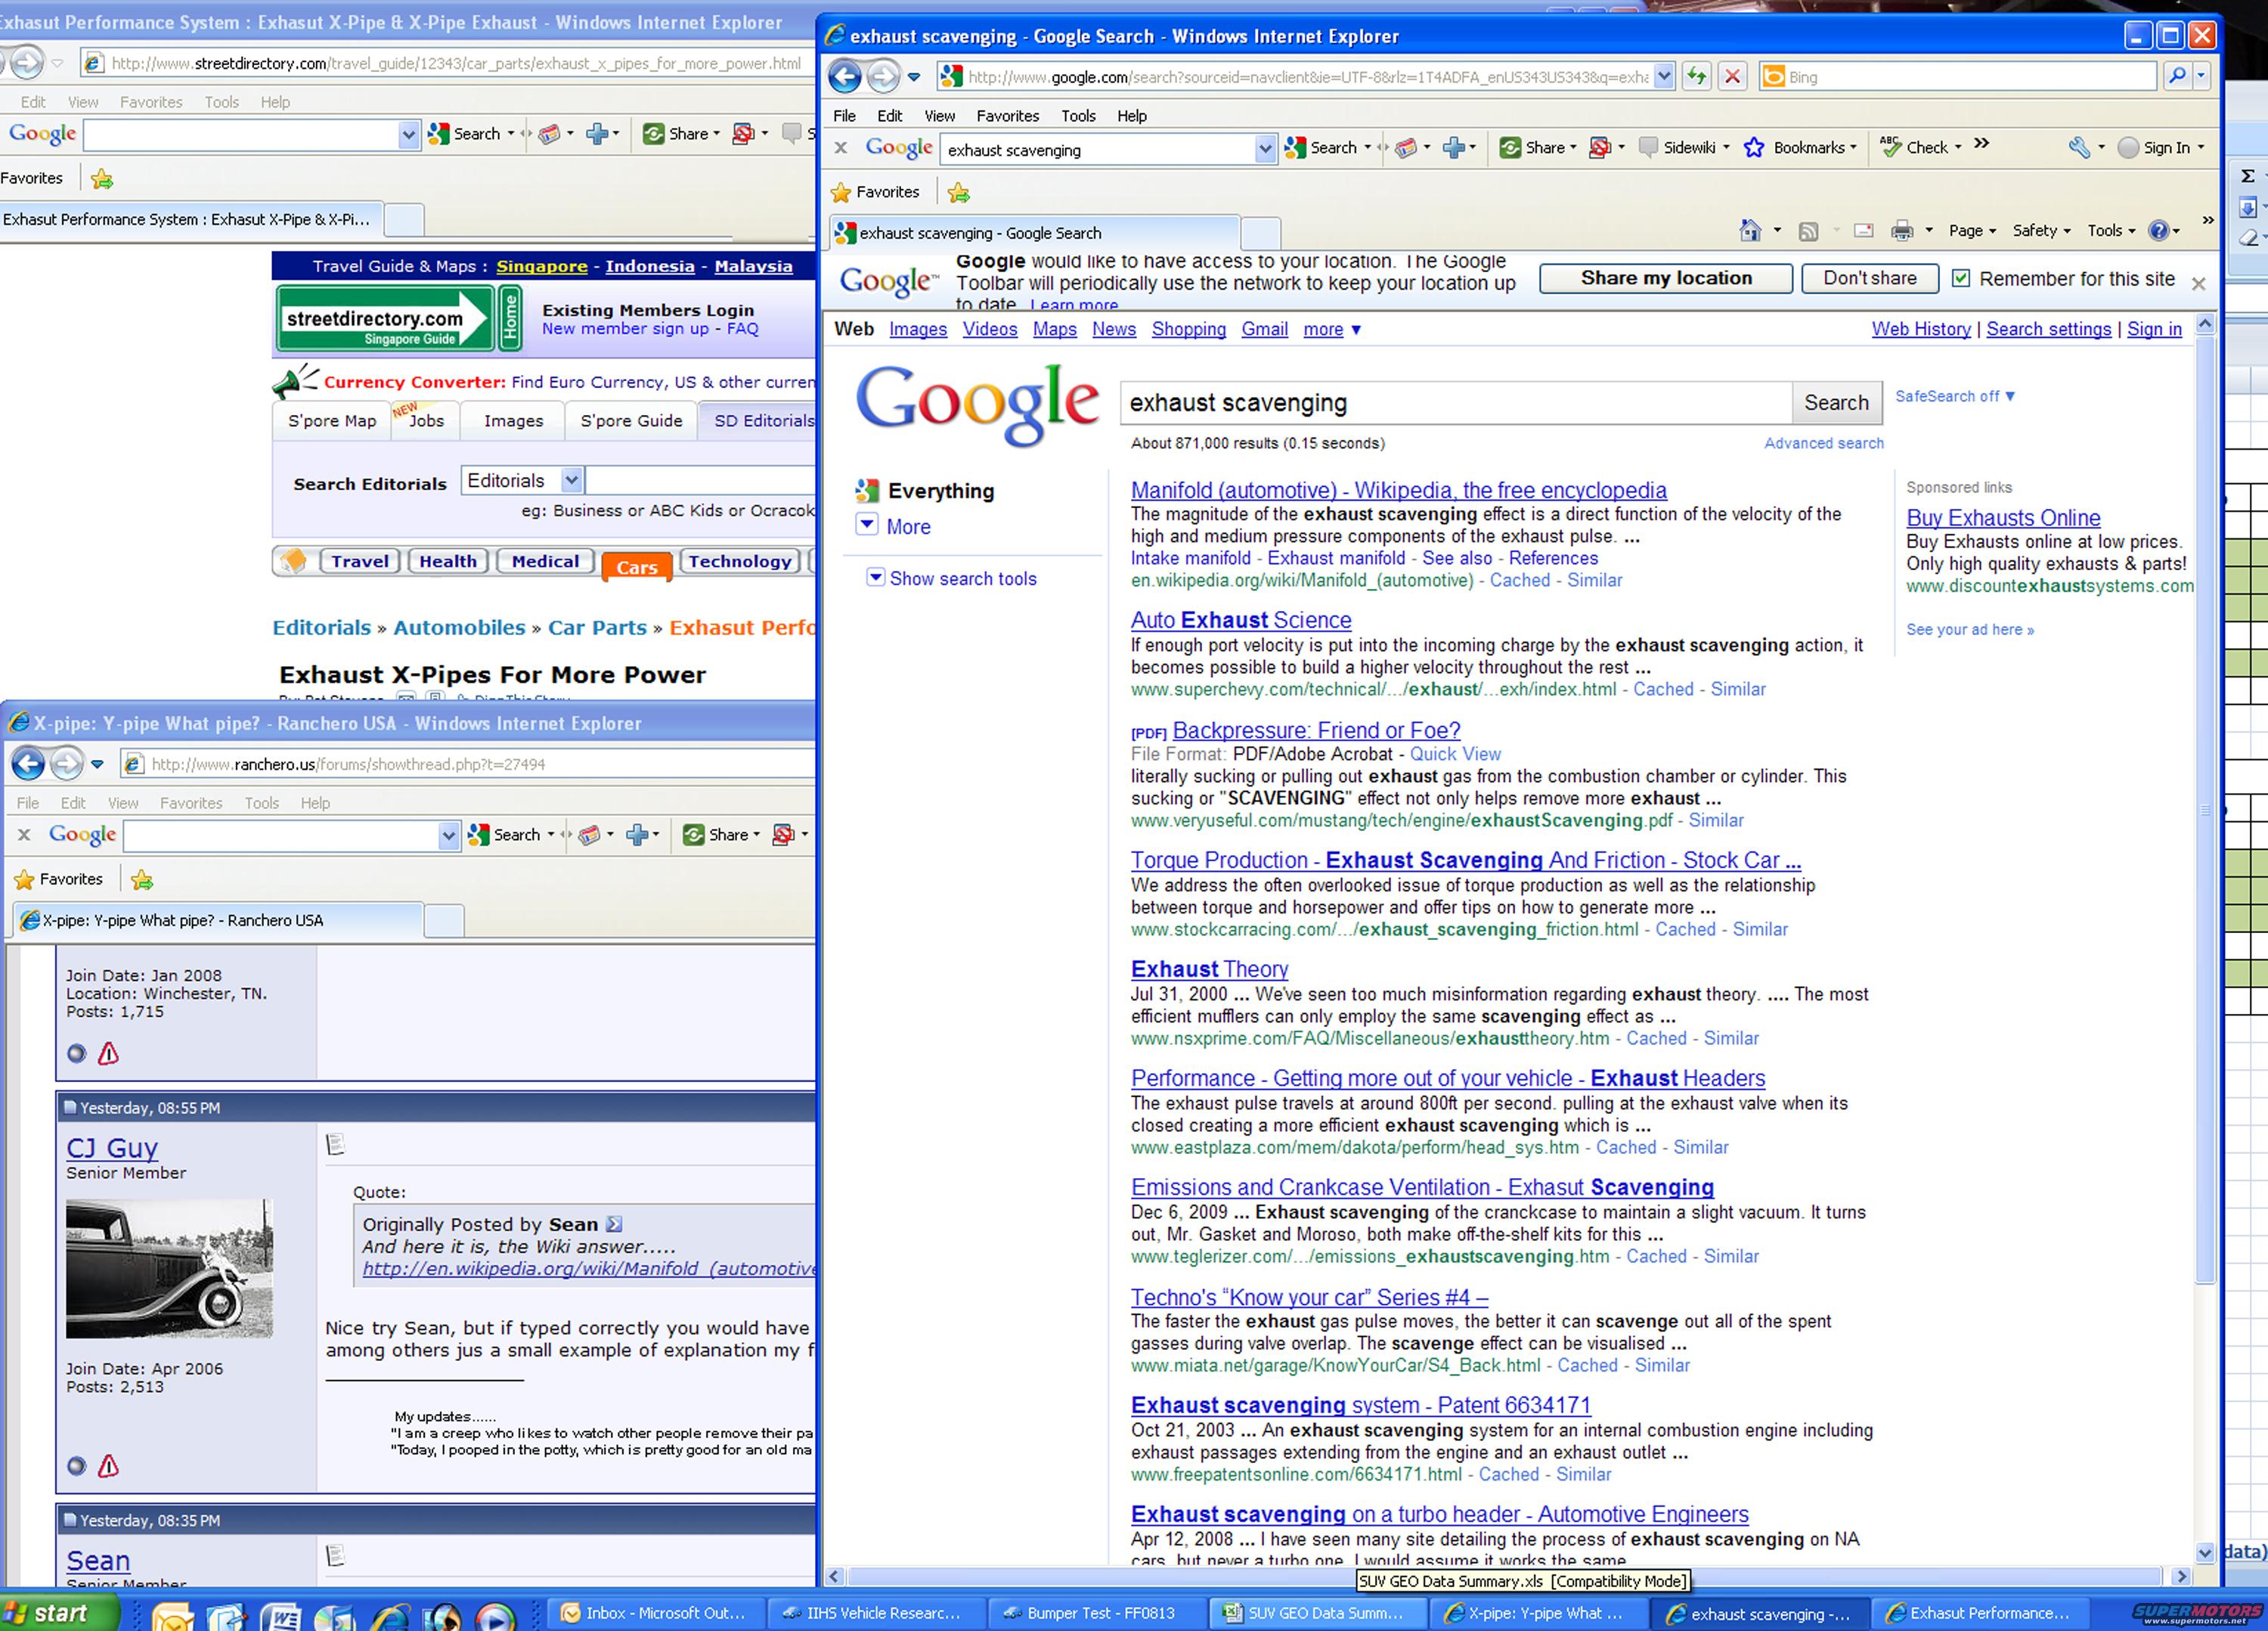Screen dimensions: 2268x1631
Task: Click the Bookmarks star icon
Action: (x=1754, y=148)
